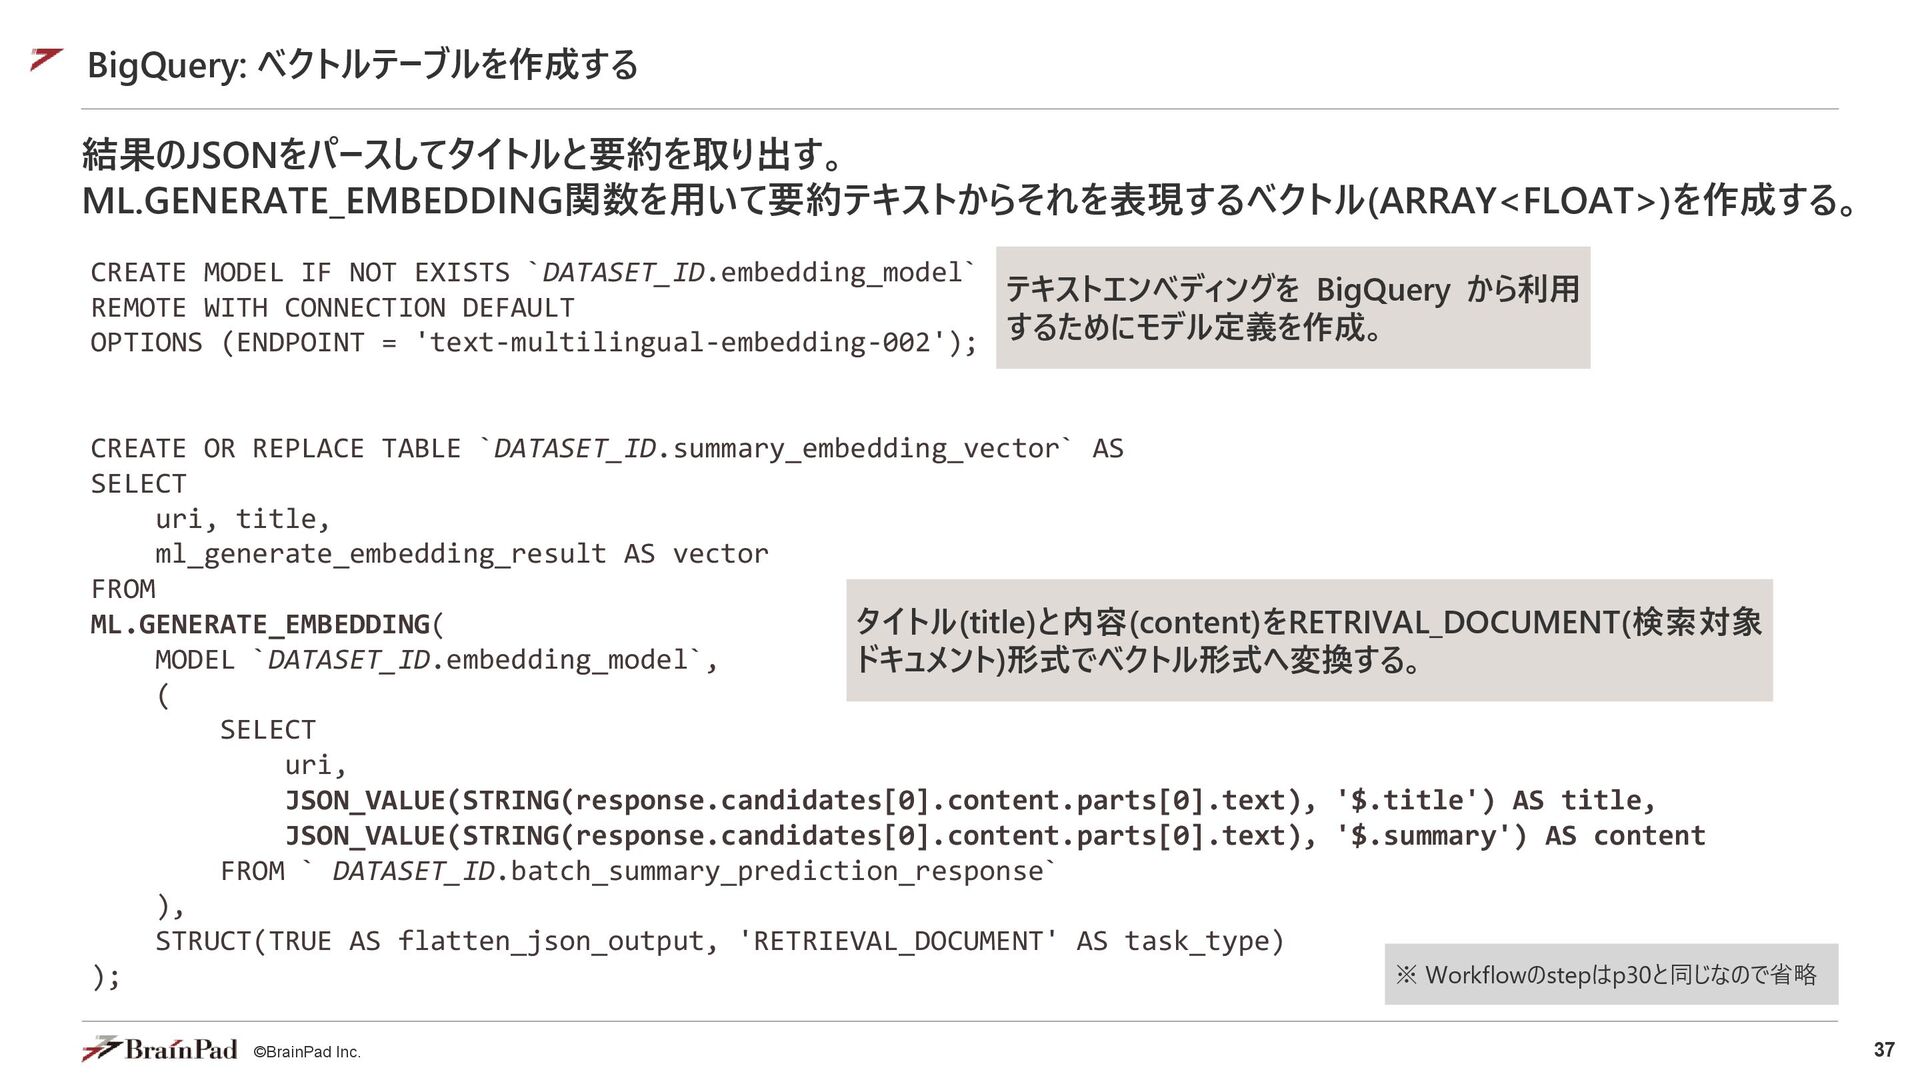Click the 'FROM ` DATASET_ID.batch_summary_prediction_response`' line
The height and width of the screenshot is (1080, 1920).
(638, 870)
